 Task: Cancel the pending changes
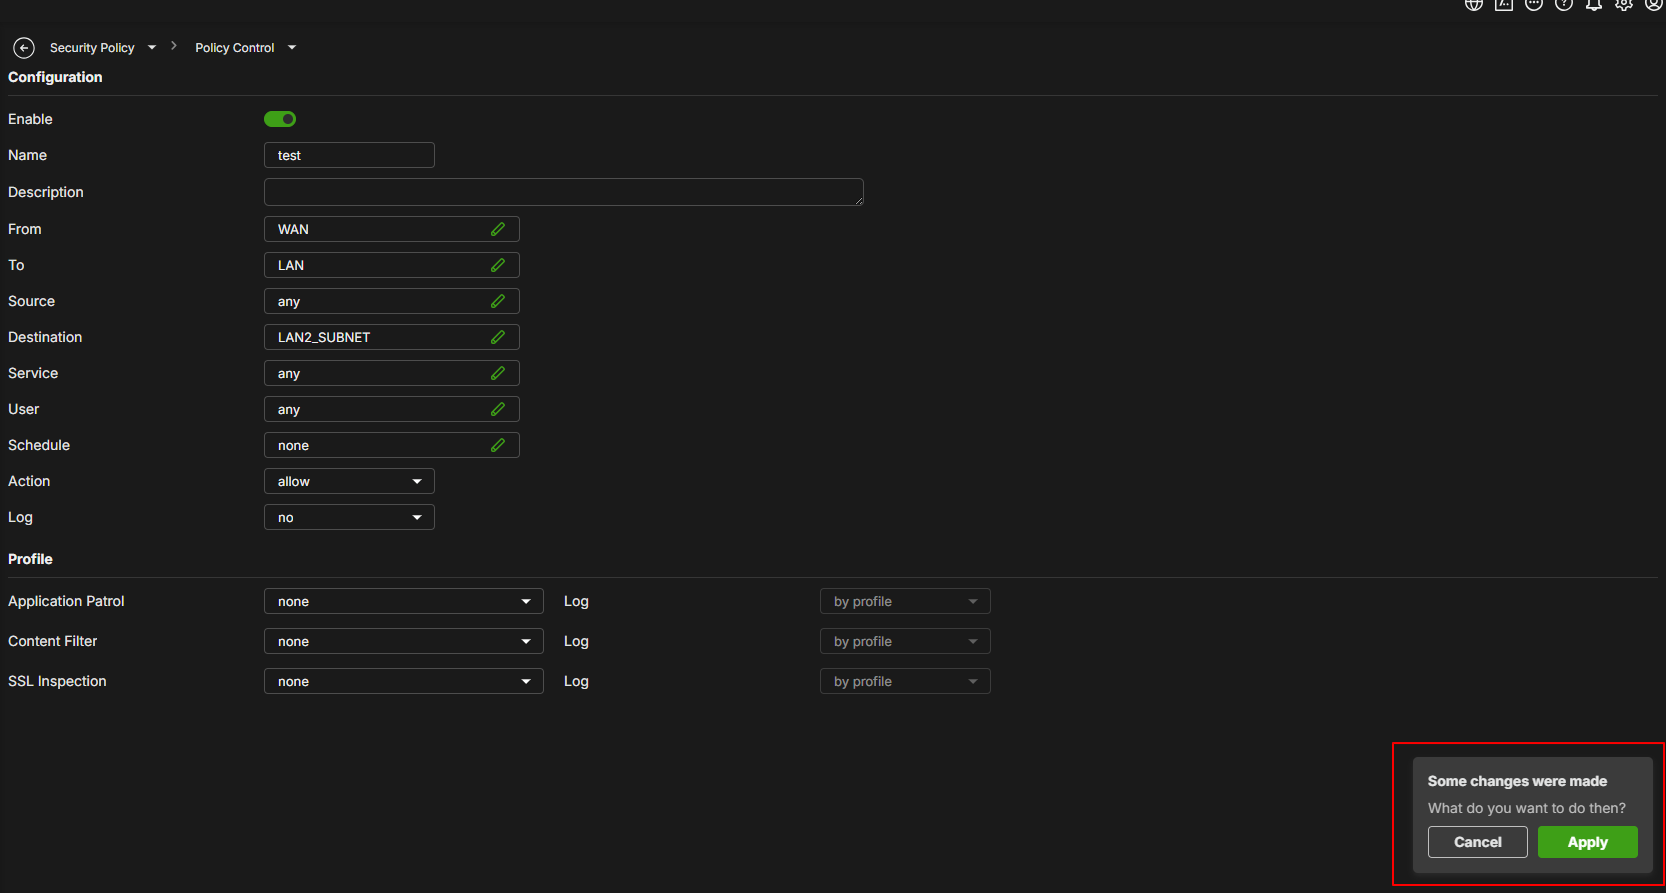tap(1478, 842)
